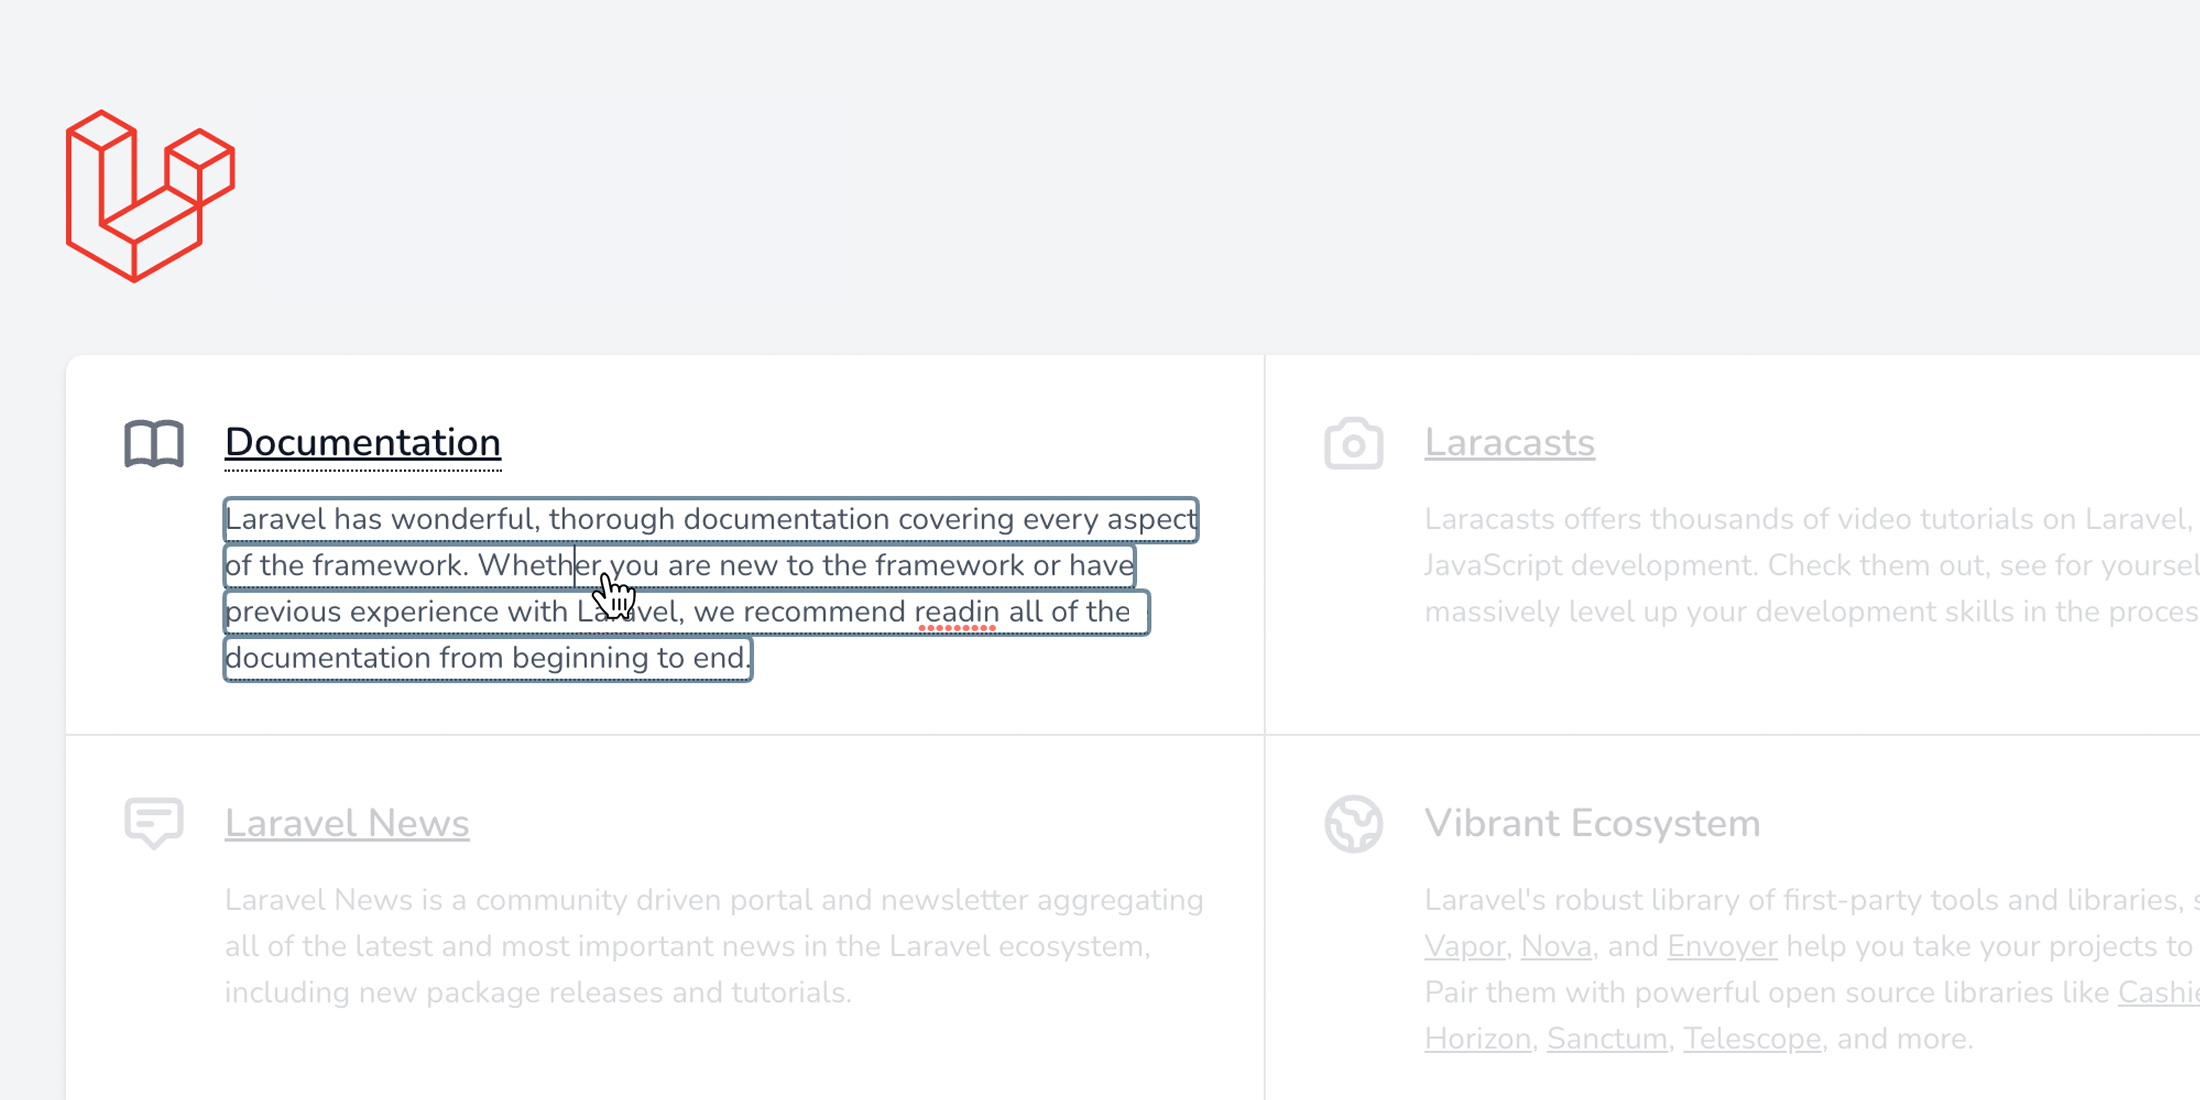Click the open book Documentation icon
Screen dimensions: 2200x1100
154,443
